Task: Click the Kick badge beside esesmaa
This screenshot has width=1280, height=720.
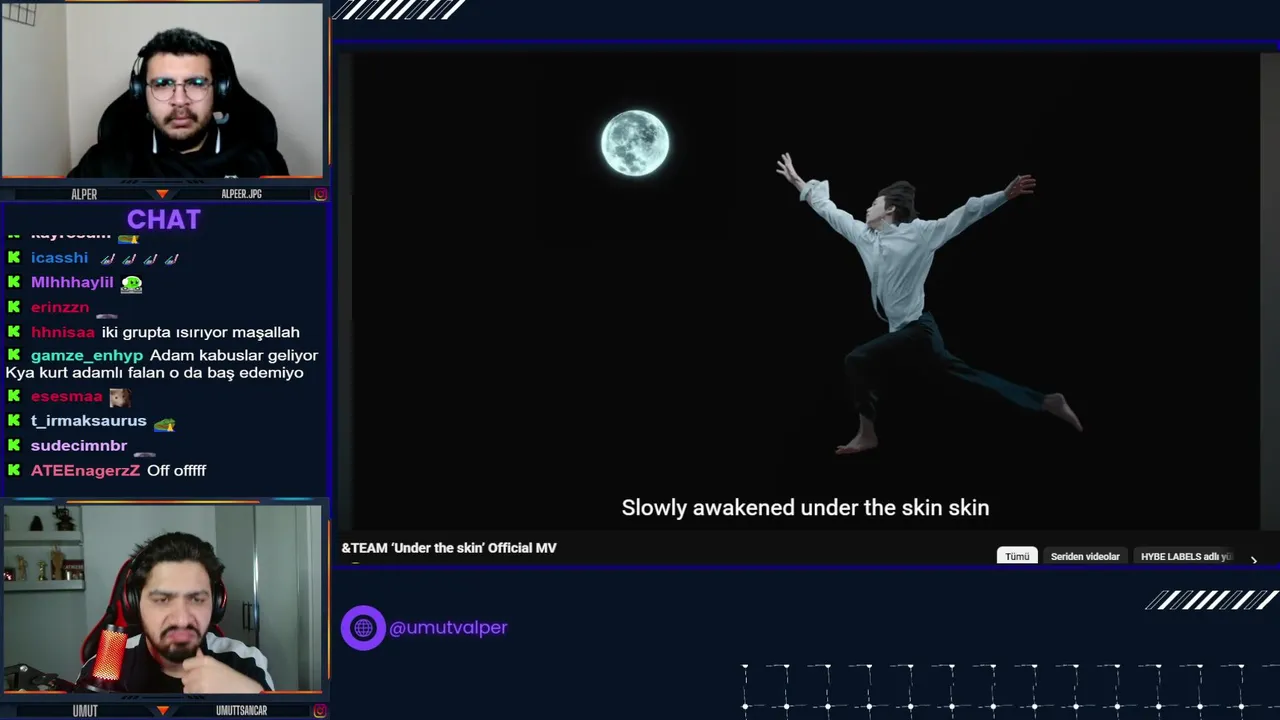Action: coord(14,396)
